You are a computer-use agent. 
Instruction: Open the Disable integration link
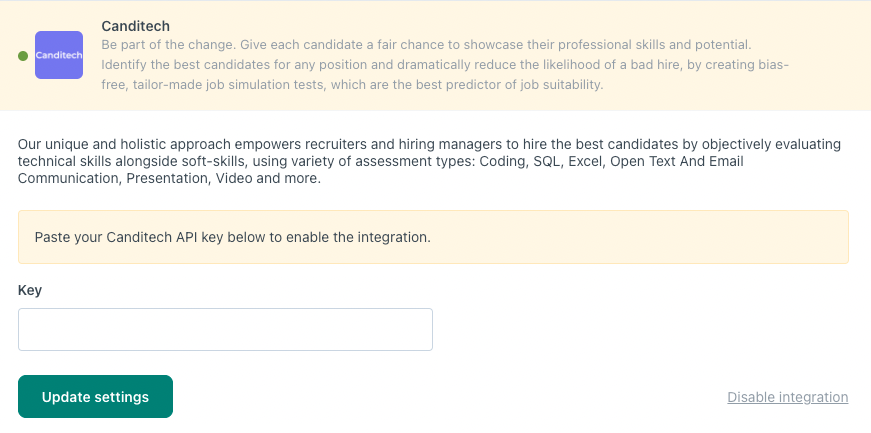[x=788, y=397]
